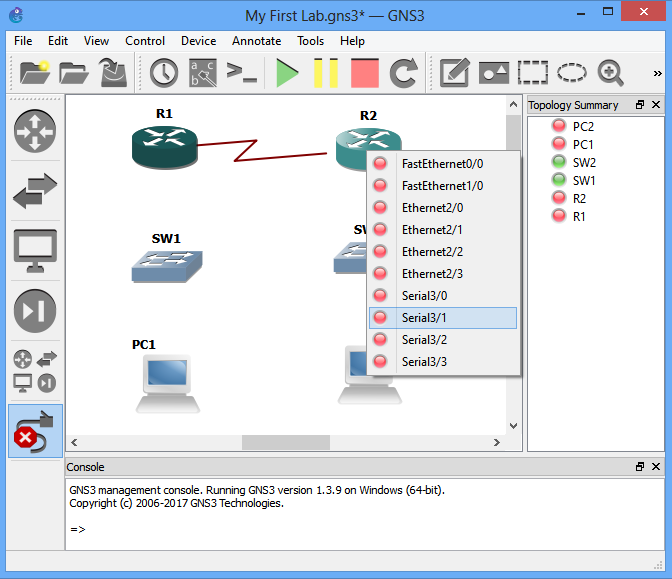Viewport: 672px width, 579px height.
Task: Reload all devices icon
Action: (x=404, y=72)
